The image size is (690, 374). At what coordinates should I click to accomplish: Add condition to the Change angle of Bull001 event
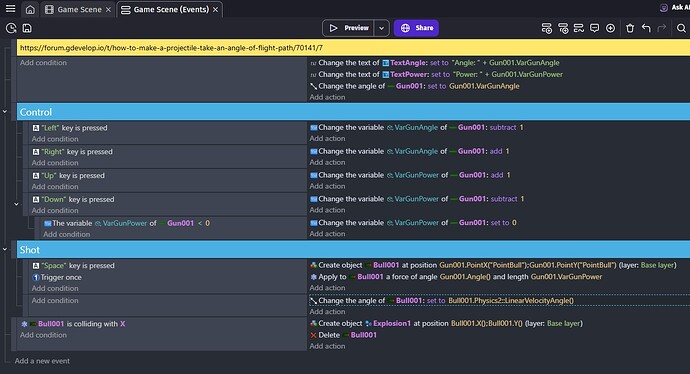(x=55, y=301)
